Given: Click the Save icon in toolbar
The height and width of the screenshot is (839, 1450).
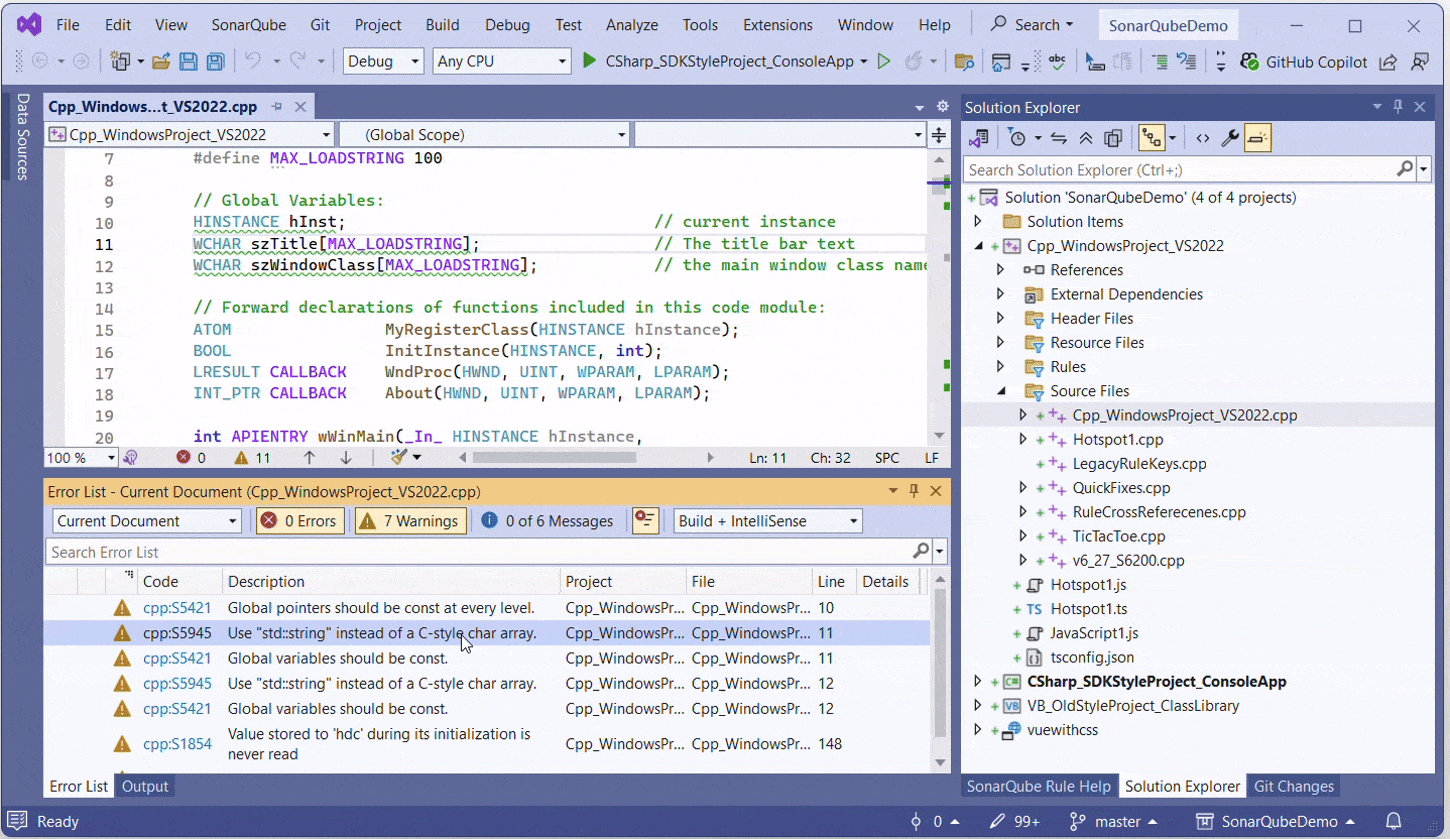Looking at the screenshot, I should 188,62.
